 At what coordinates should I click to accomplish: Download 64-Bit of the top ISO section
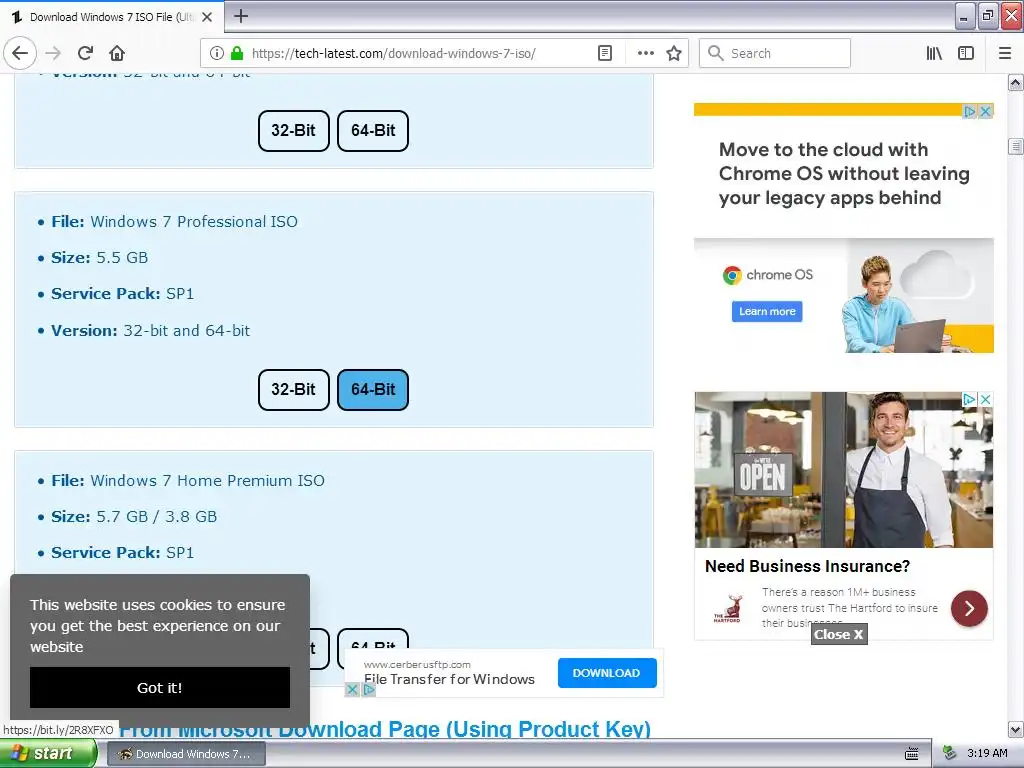tap(373, 131)
